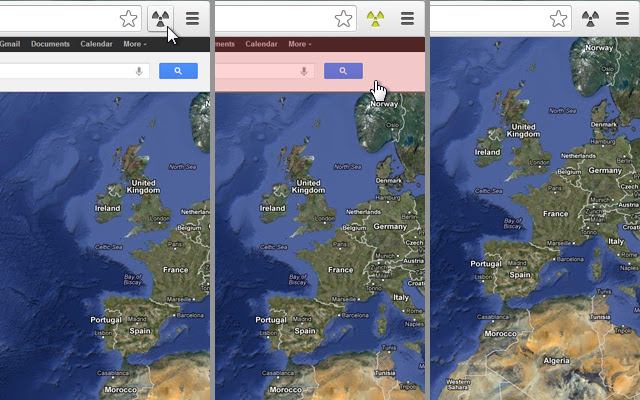Click microphone icon in pink search box

304,71
